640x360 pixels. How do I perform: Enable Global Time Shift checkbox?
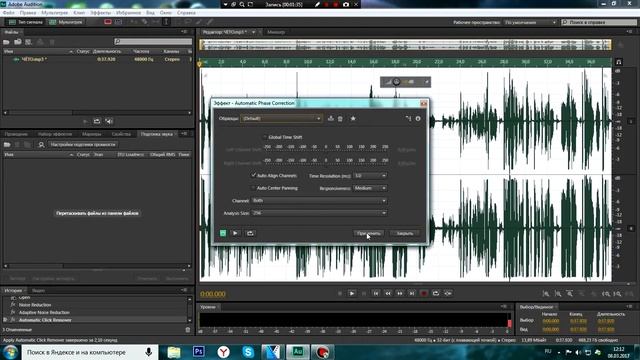pyautogui.click(x=264, y=137)
